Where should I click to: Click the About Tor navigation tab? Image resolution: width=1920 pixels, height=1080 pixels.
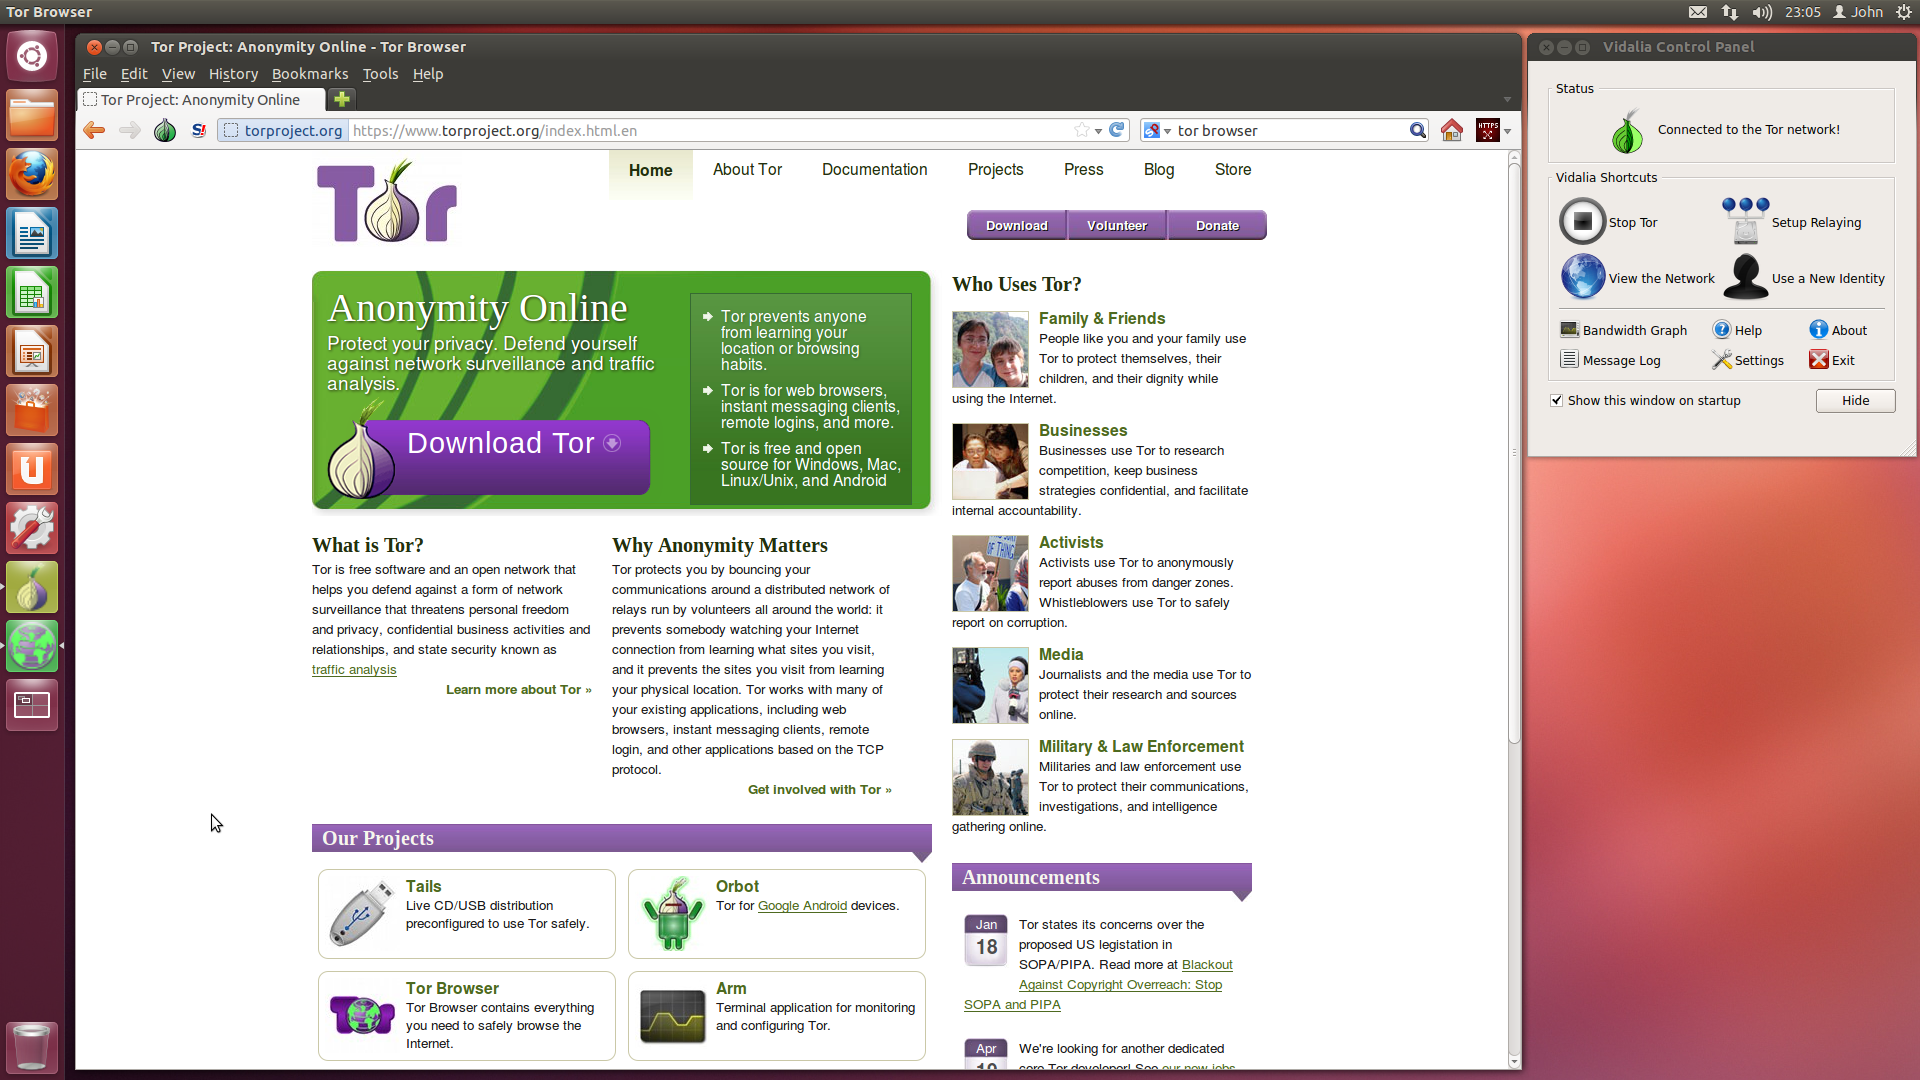pos(748,169)
